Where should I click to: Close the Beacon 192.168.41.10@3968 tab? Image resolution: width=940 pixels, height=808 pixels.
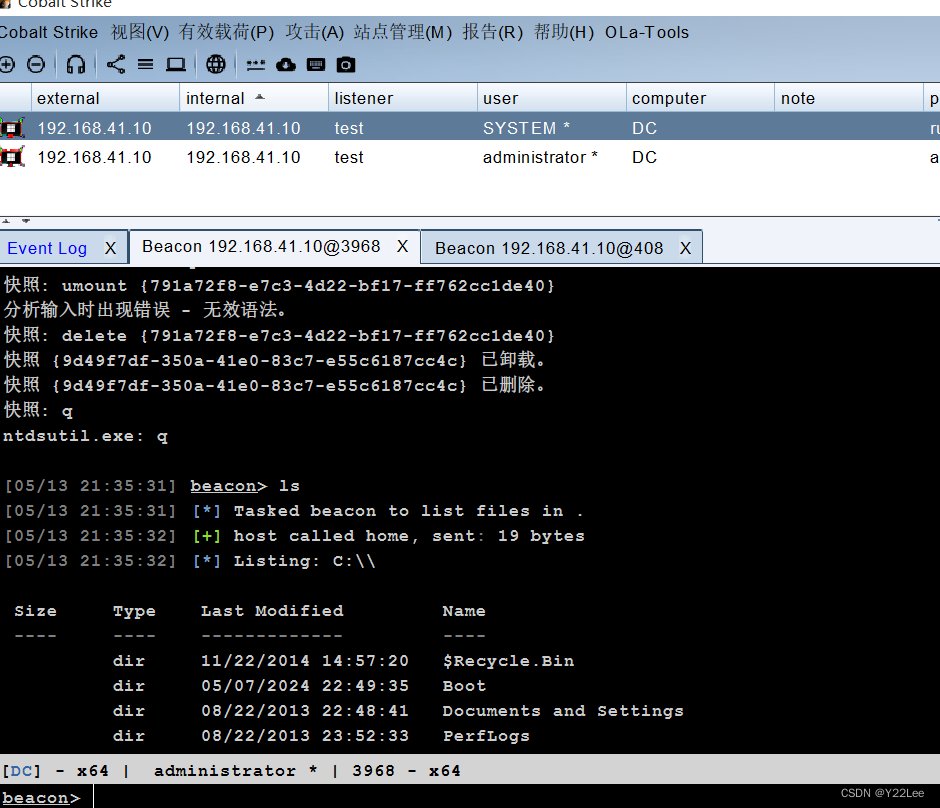click(403, 246)
